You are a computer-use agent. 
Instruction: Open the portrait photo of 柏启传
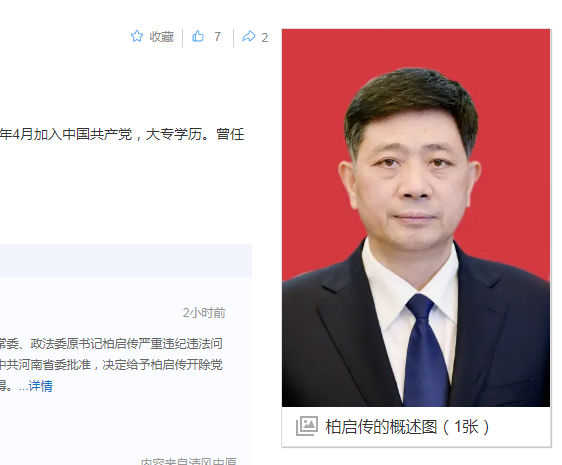[416, 218]
